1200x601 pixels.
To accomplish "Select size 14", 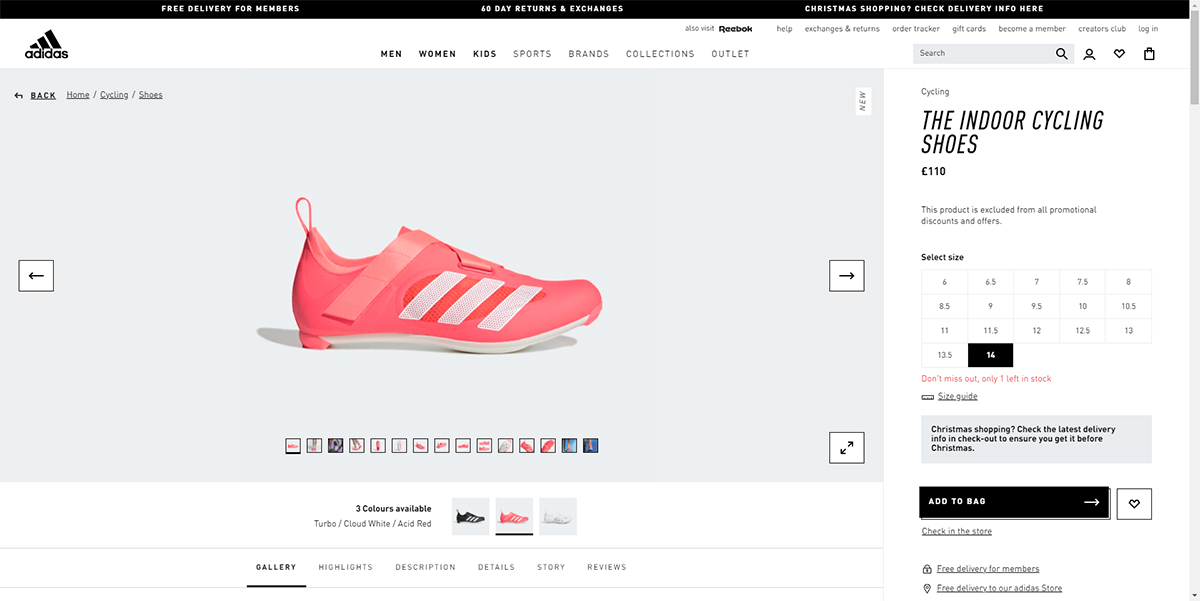I will pos(990,355).
